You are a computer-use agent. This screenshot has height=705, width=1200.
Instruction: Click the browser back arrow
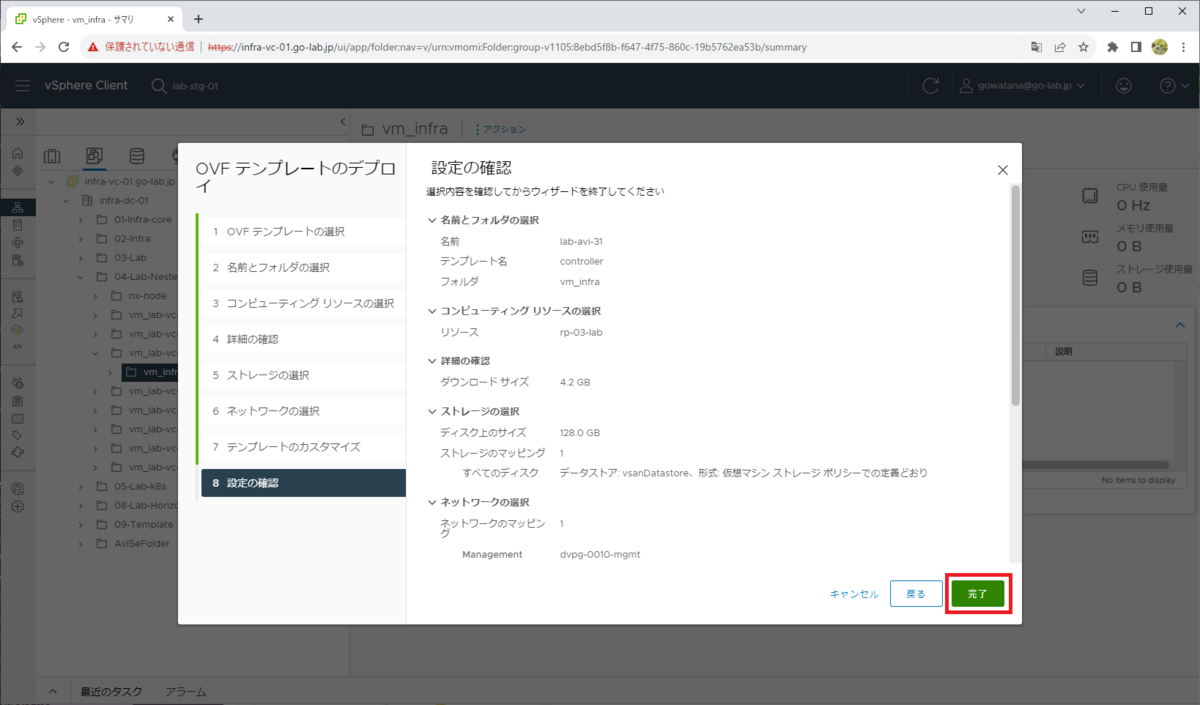pos(17,47)
